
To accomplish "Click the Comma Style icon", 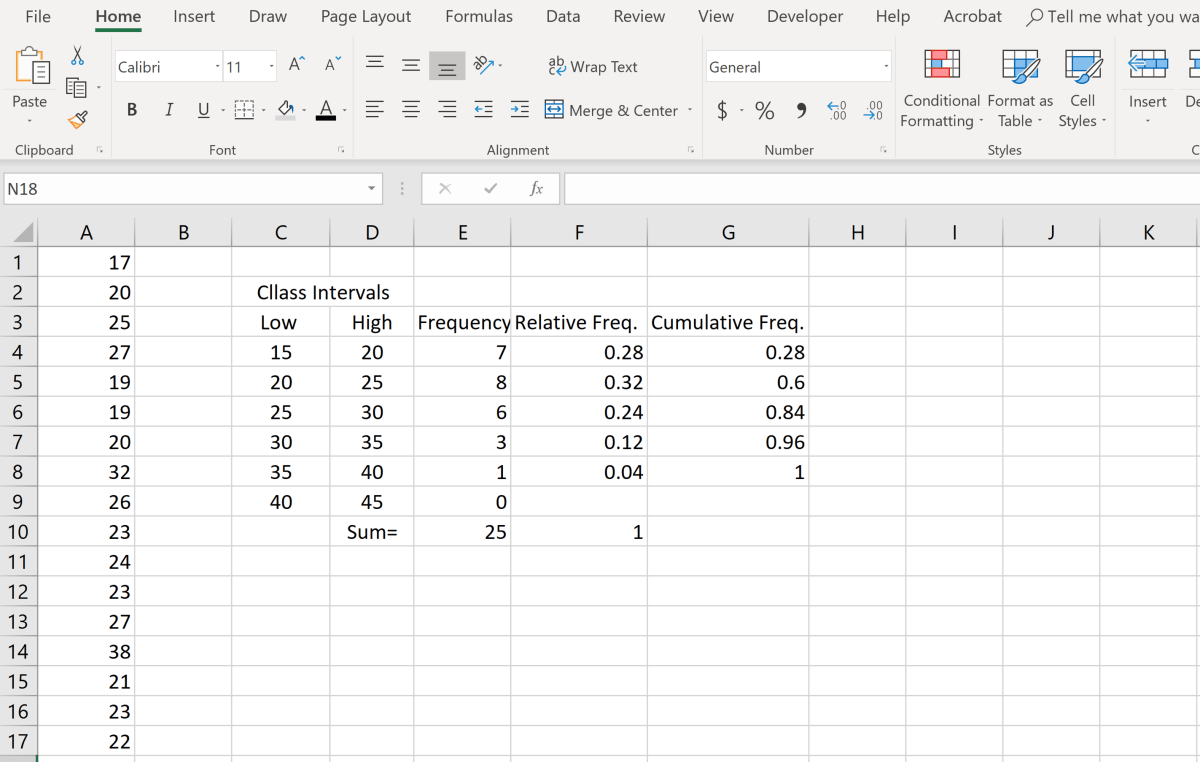I will pyautogui.click(x=800, y=110).
